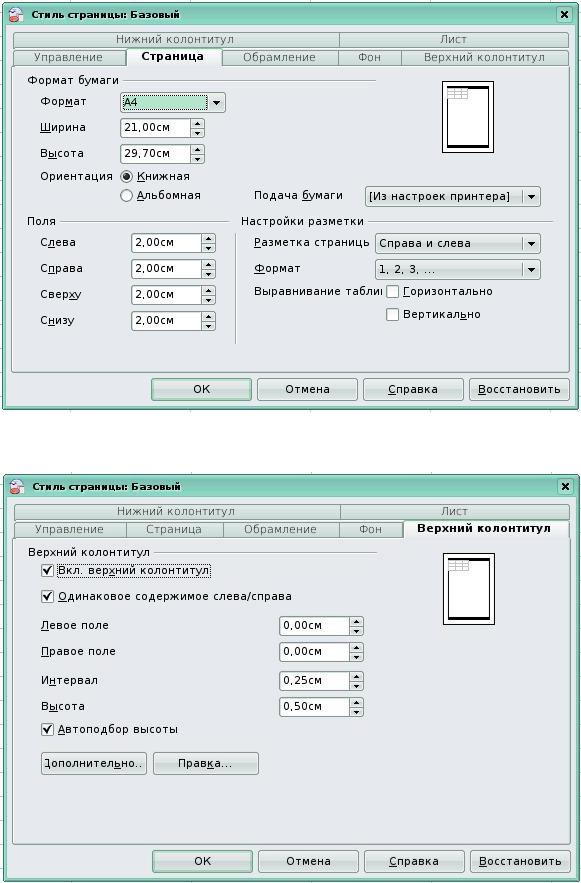Toggle Вкл. верхний колонтитул checkbox
Viewport: 581px width, 883px height.
(48, 570)
